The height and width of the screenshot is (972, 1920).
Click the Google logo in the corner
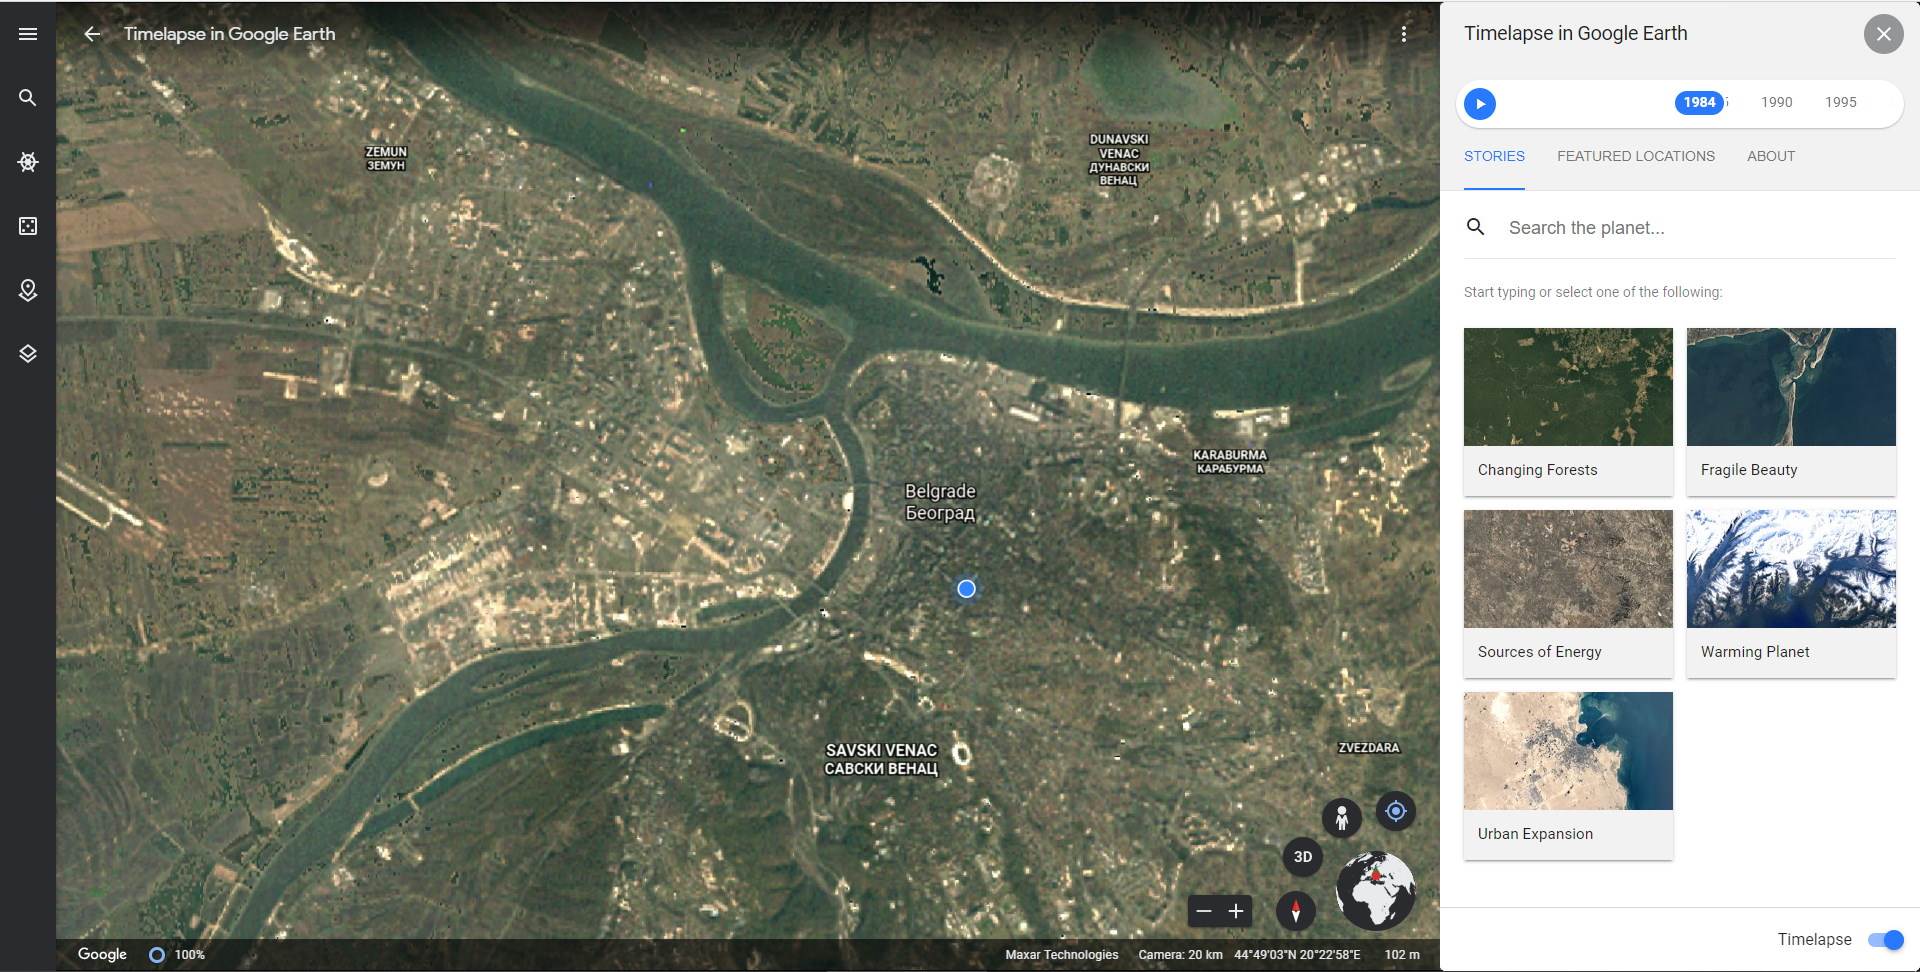pos(101,954)
